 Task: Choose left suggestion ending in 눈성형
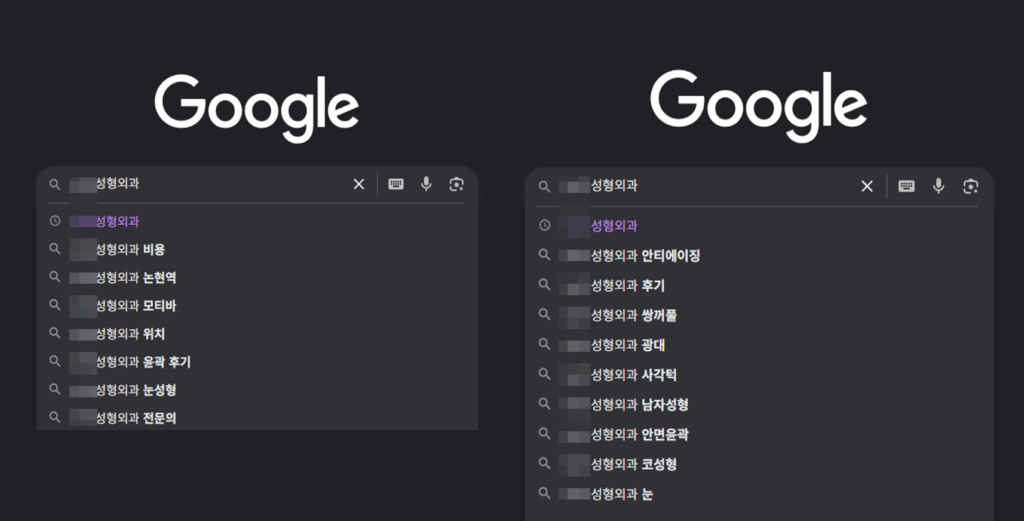[257, 390]
